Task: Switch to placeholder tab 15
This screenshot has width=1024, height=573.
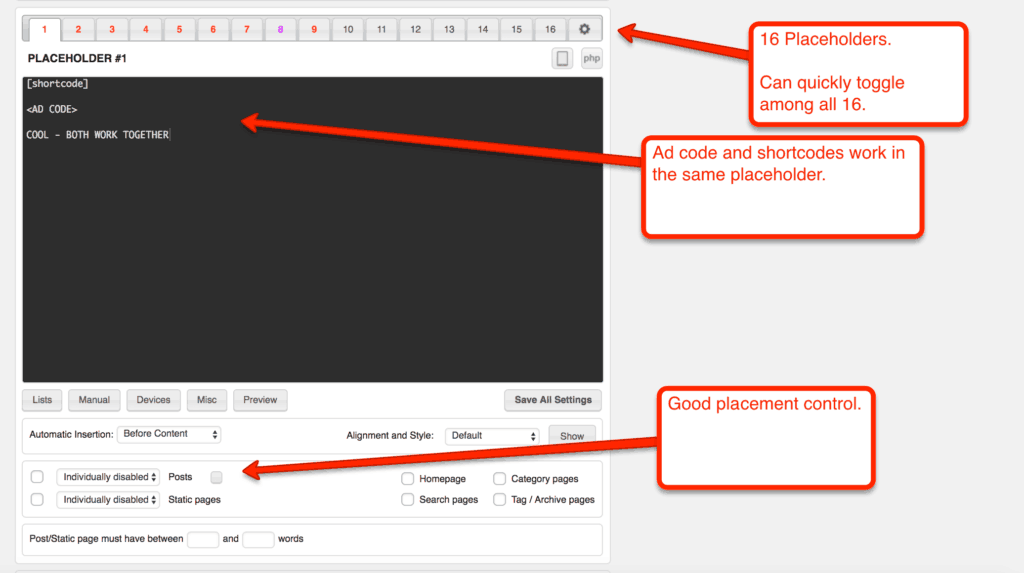Action: (x=517, y=29)
